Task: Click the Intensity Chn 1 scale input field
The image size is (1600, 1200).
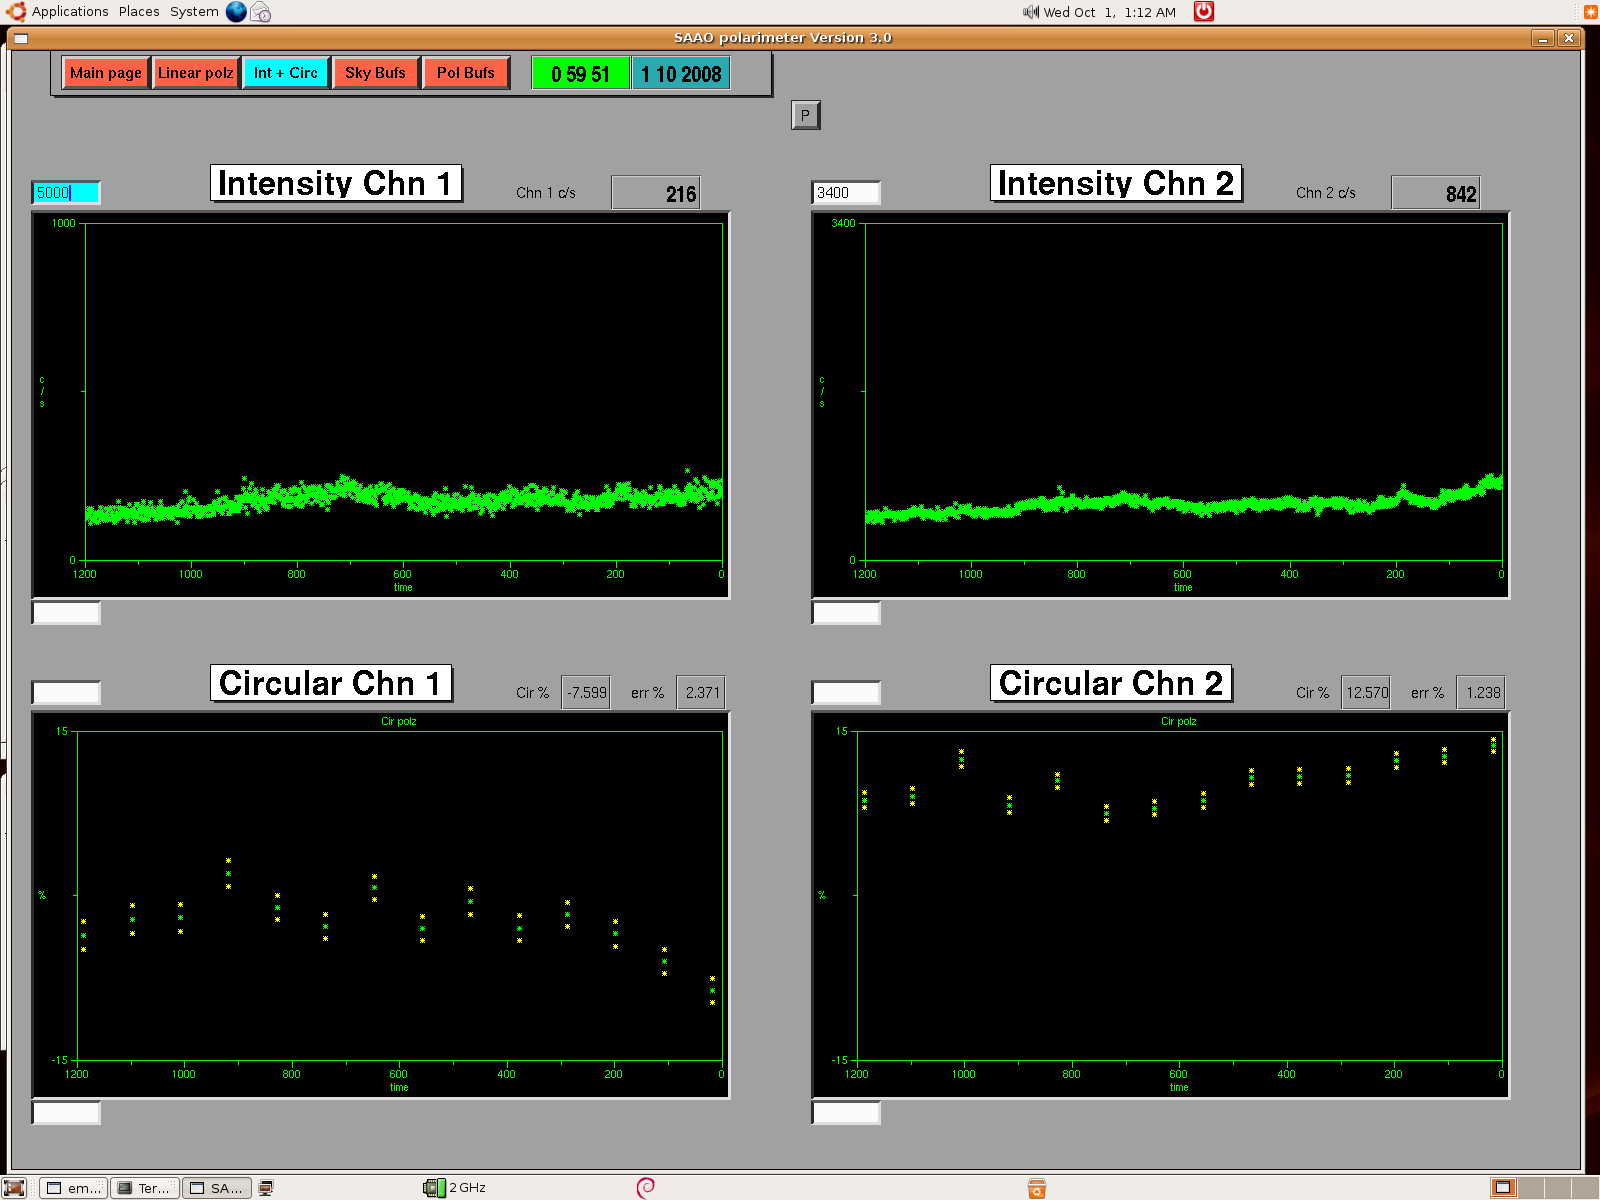Action: [x=66, y=193]
